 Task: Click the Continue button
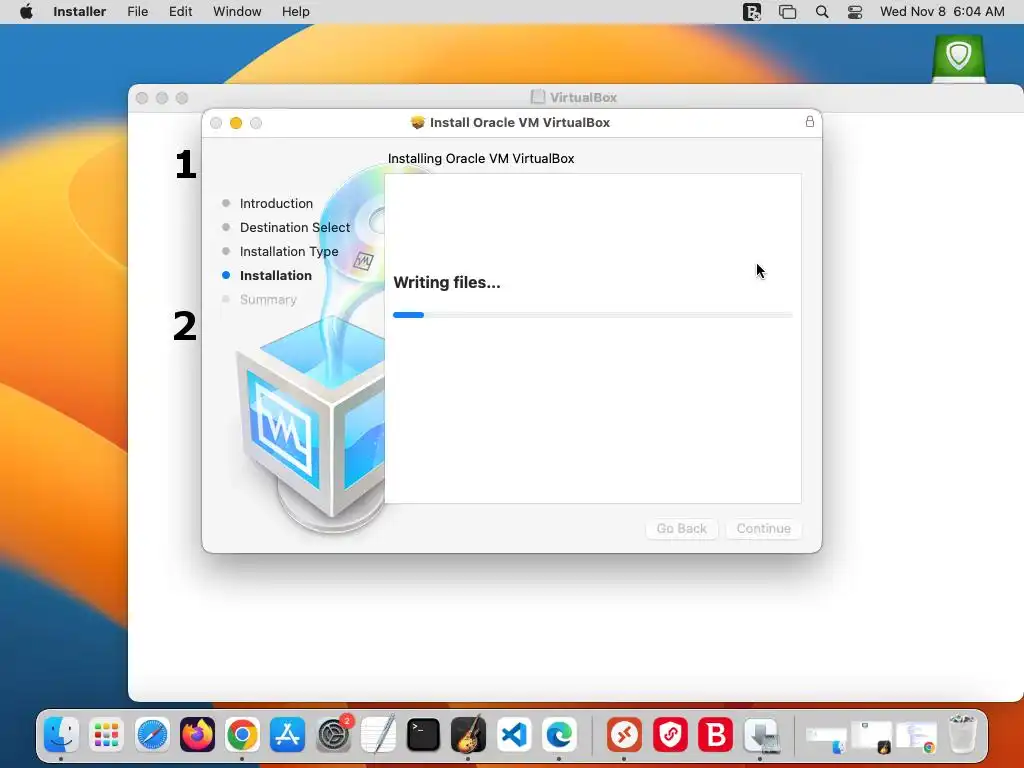point(763,528)
